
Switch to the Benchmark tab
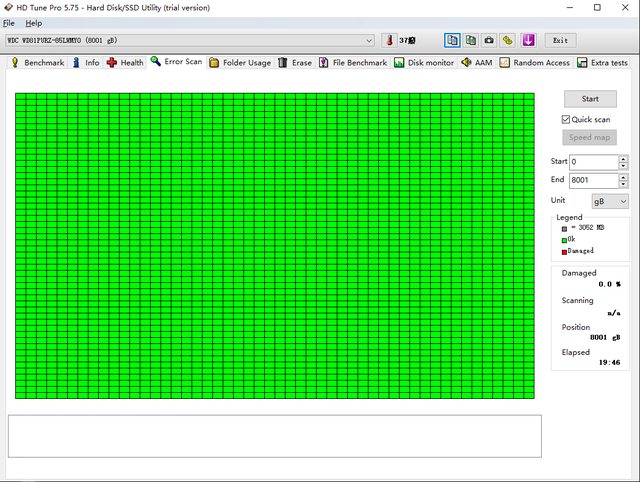[37, 62]
